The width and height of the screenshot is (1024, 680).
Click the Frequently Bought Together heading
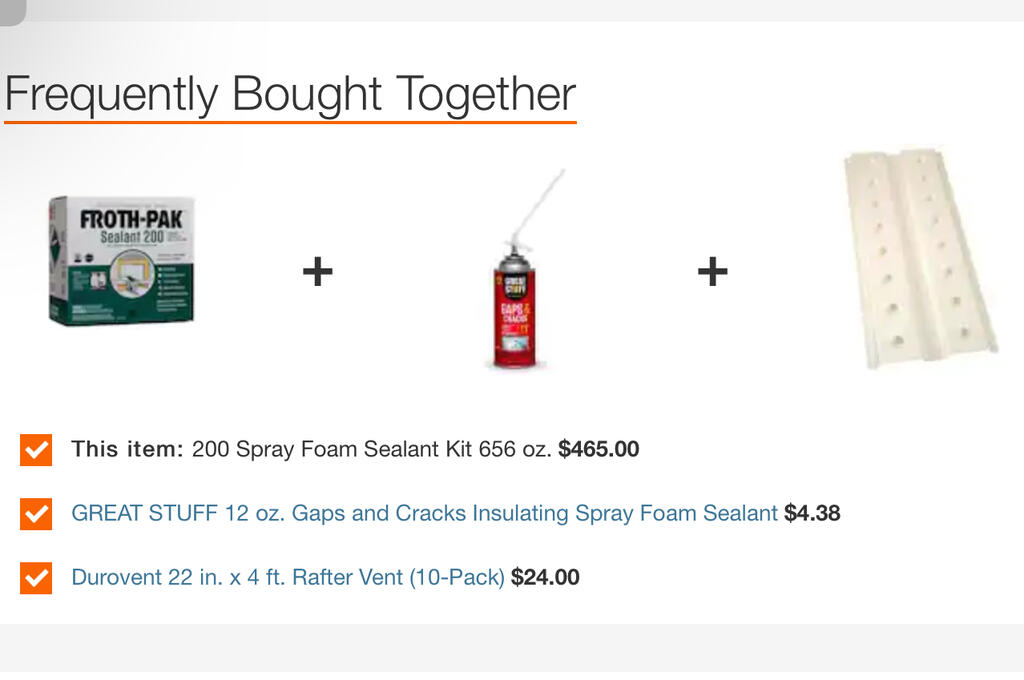(290, 93)
